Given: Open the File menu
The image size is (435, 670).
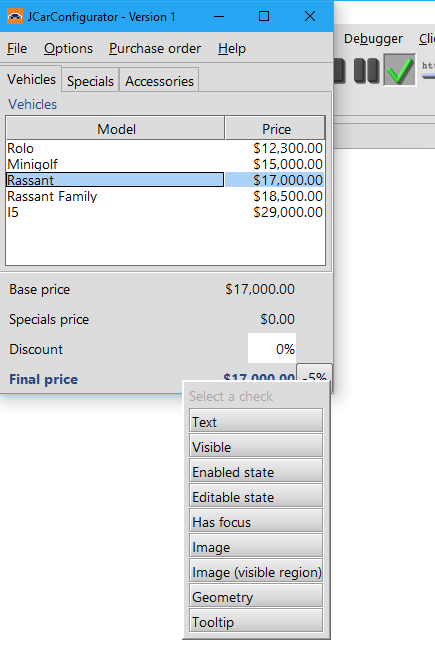Looking at the screenshot, I should point(17,49).
